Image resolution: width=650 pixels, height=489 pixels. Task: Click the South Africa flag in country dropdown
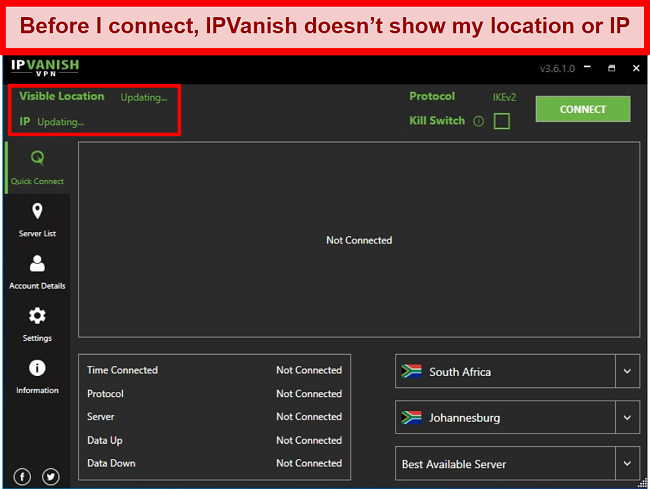click(411, 371)
